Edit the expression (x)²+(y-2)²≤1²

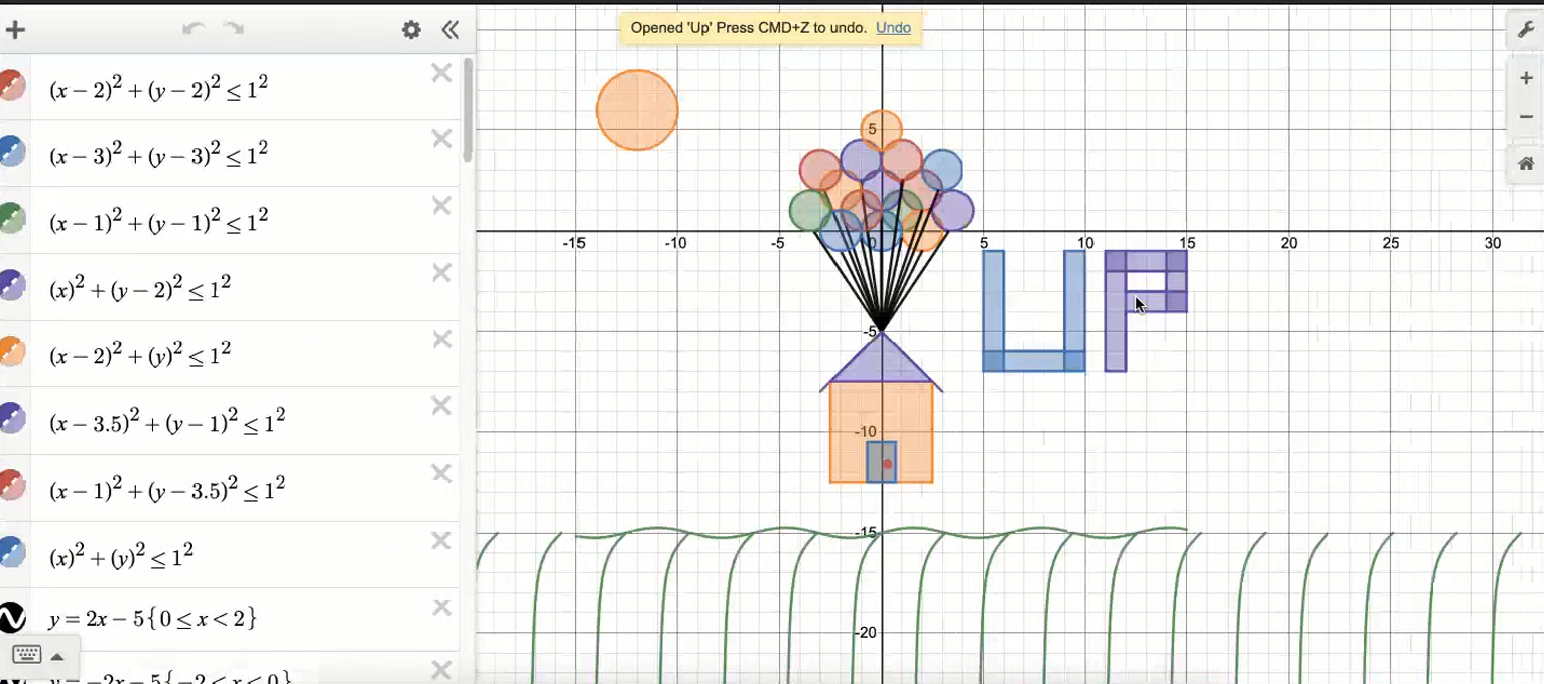140,287
